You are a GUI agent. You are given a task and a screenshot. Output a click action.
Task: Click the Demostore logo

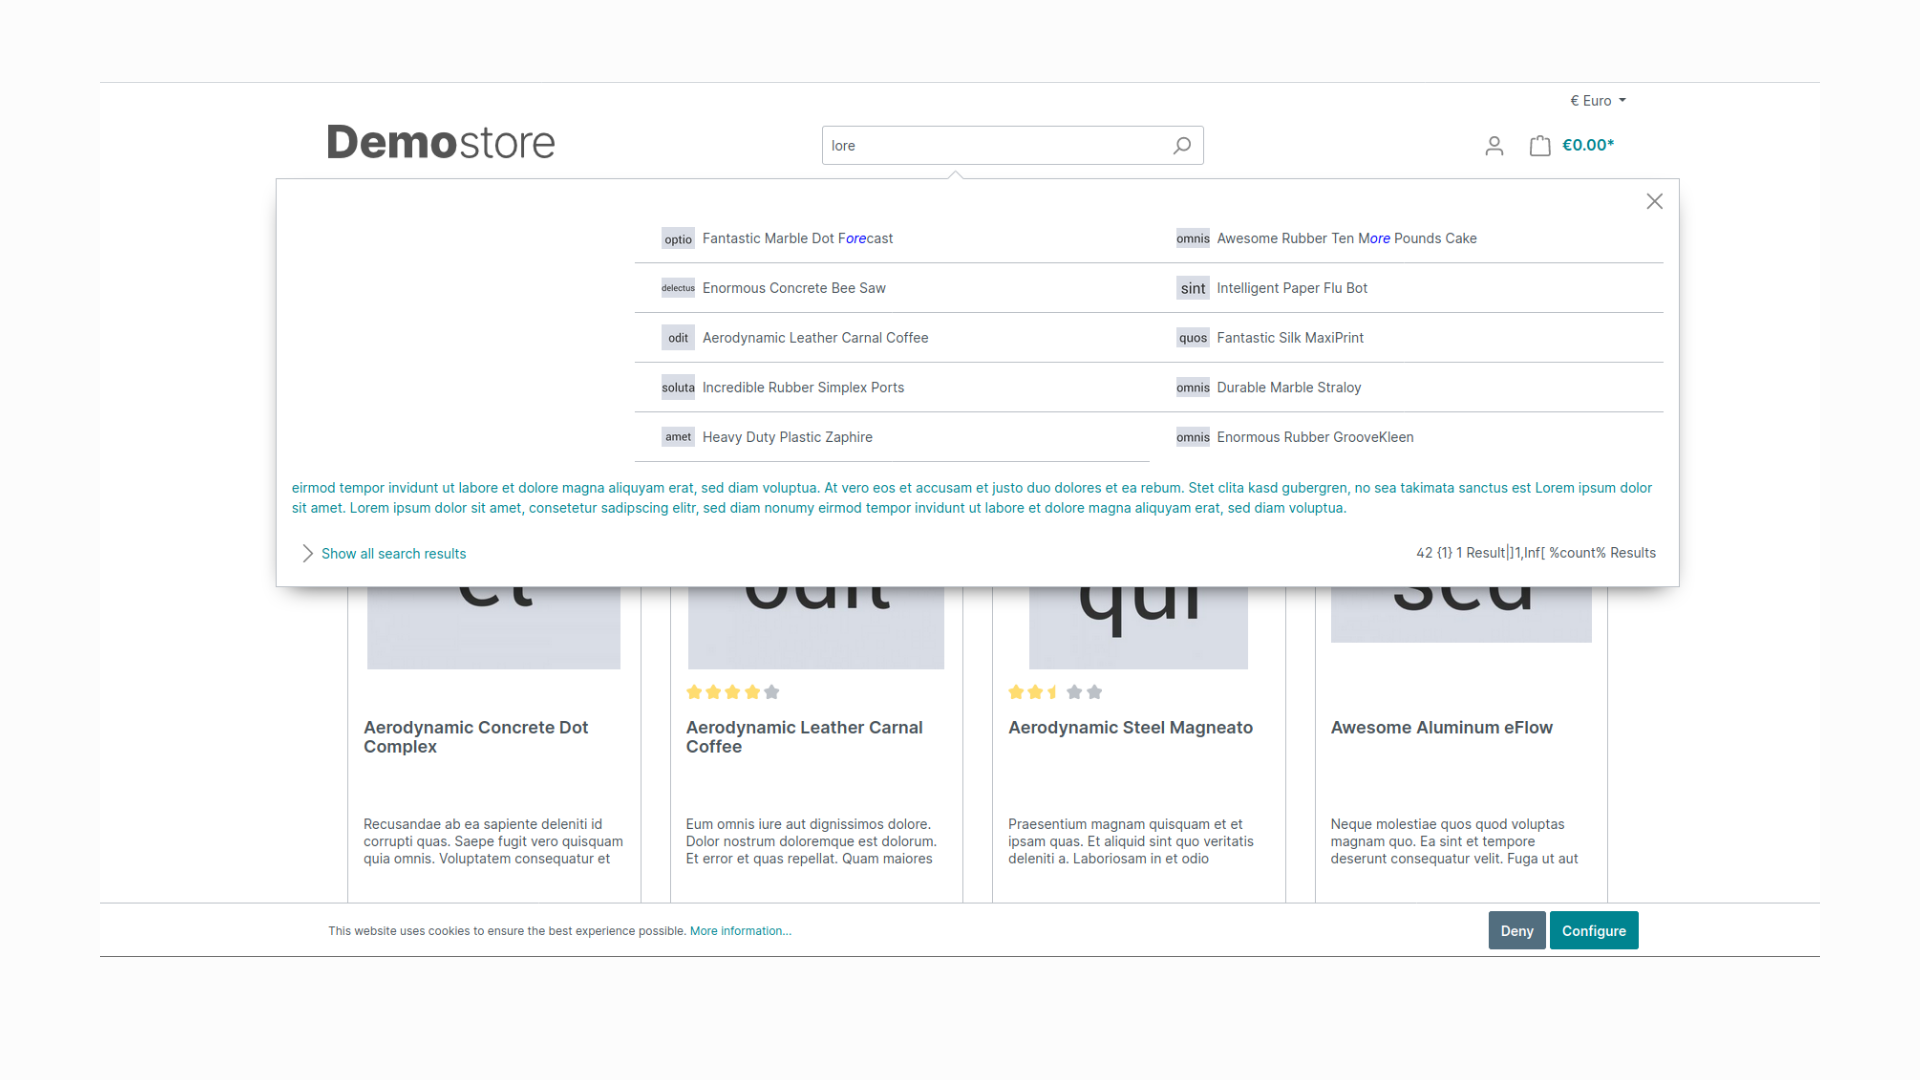tap(441, 143)
